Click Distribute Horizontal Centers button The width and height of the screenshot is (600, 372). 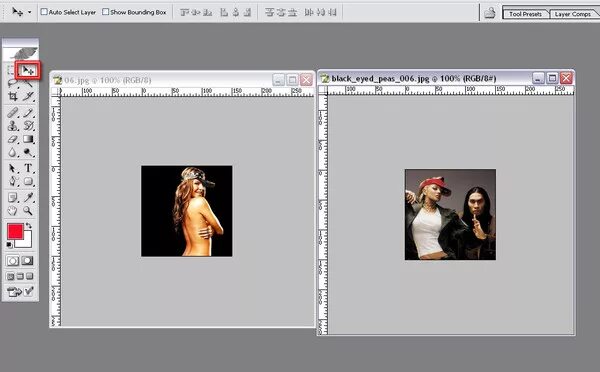(321, 12)
